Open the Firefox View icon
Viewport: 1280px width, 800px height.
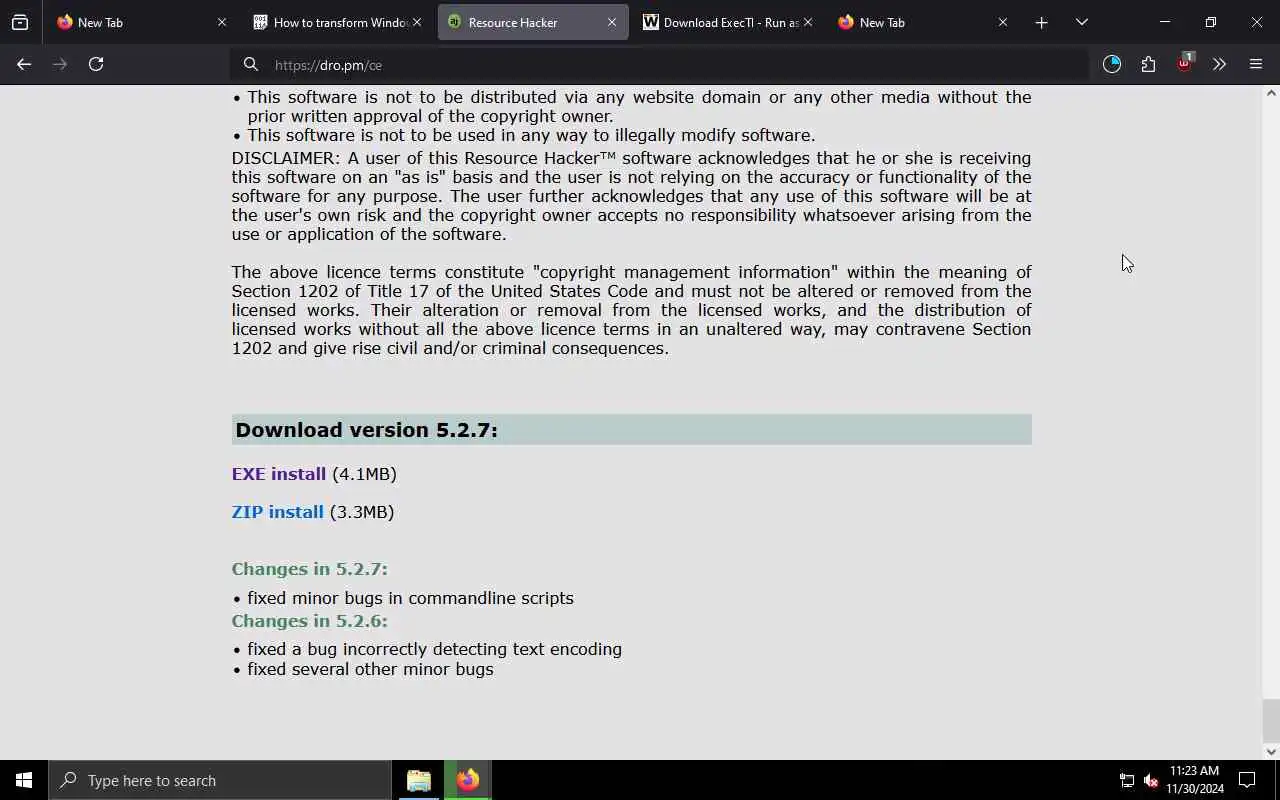pyautogui.click(x=20, y=22)
